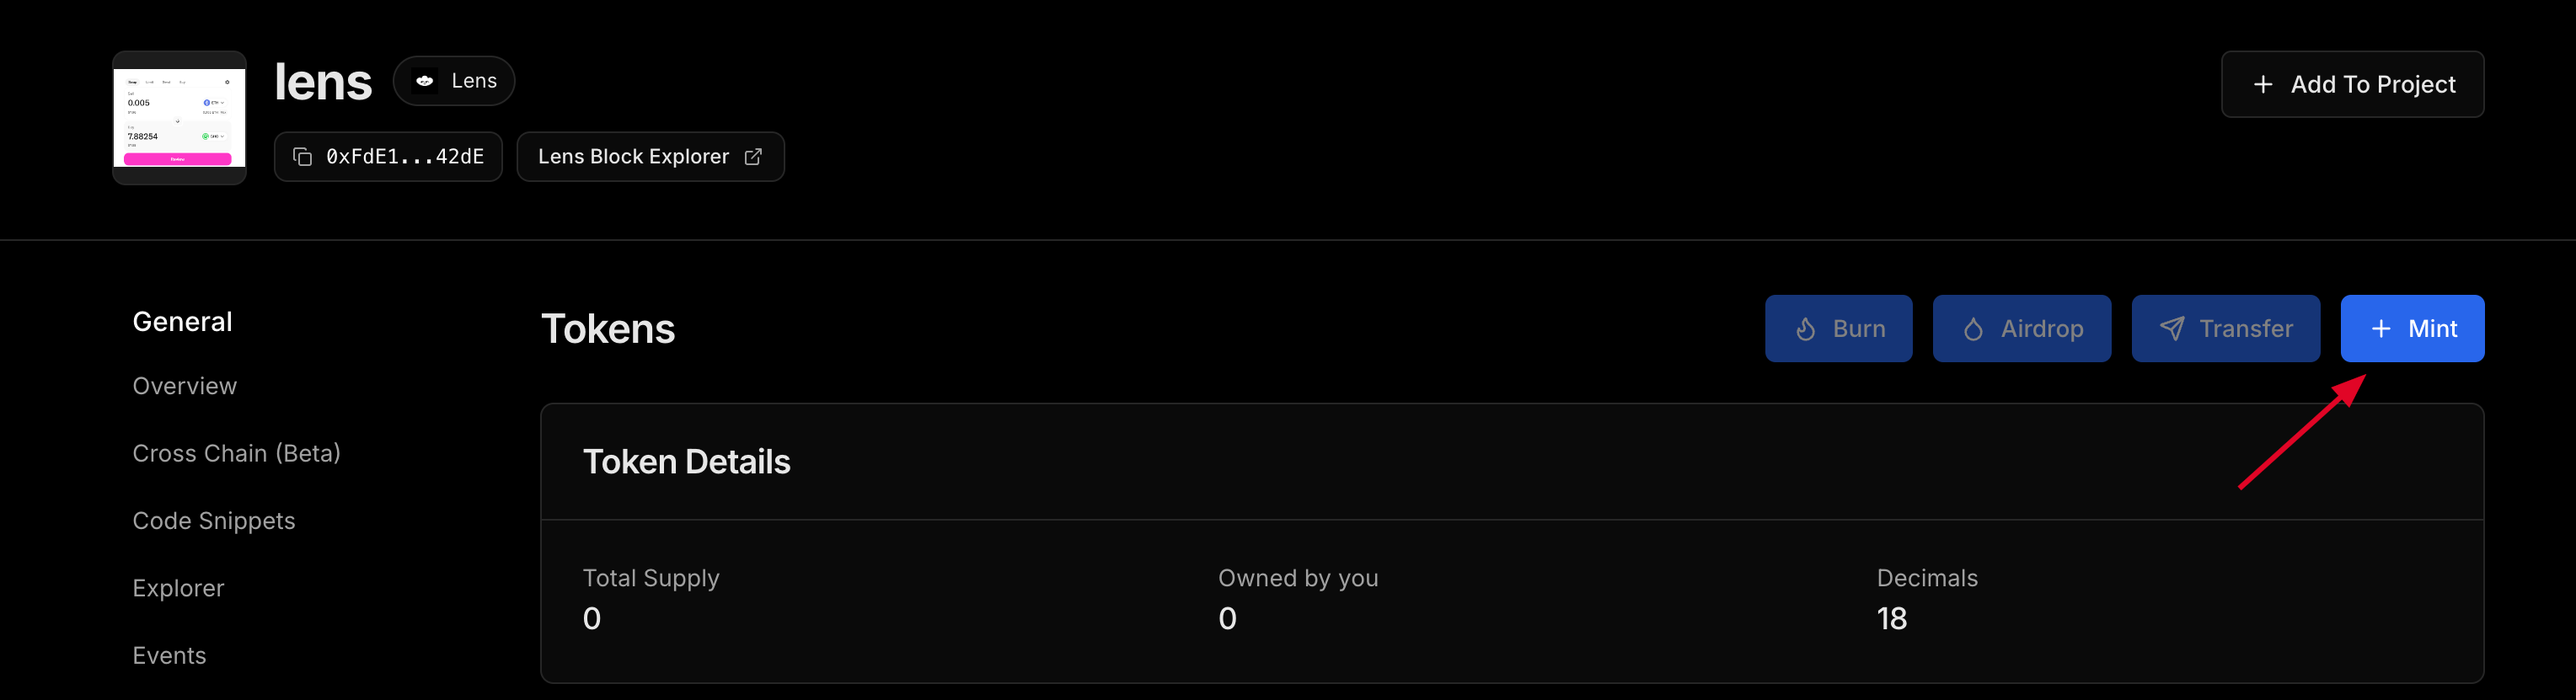Click the Add To Project button

[x=2352, y=85]
